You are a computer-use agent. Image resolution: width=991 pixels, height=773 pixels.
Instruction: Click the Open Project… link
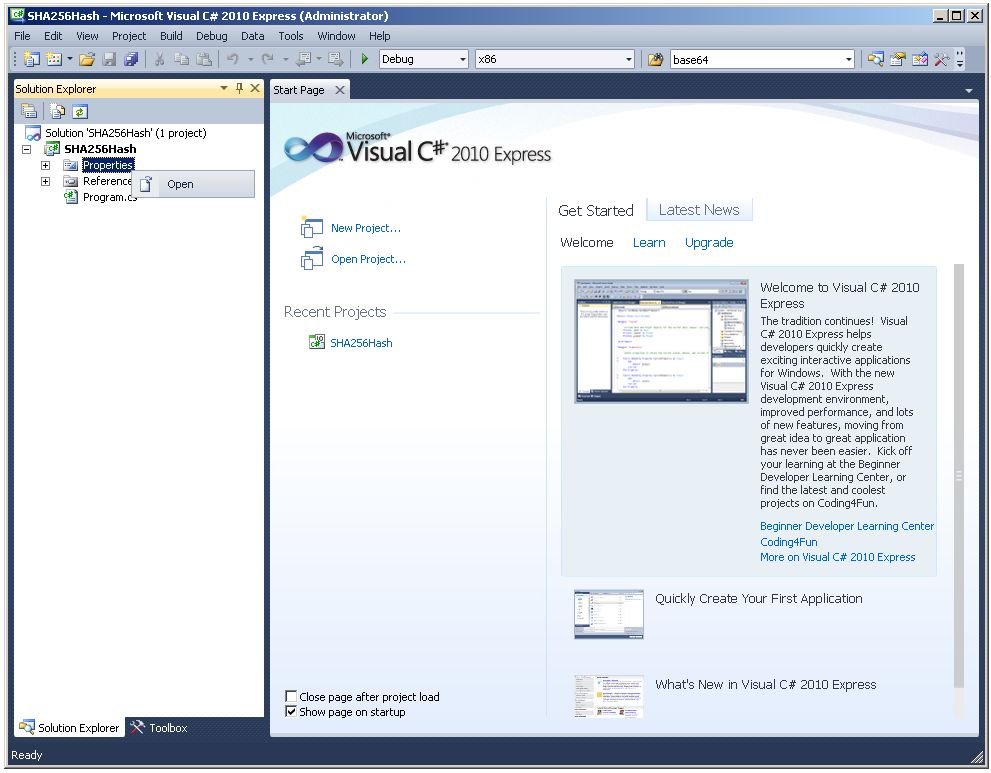[x=368, y=259]
